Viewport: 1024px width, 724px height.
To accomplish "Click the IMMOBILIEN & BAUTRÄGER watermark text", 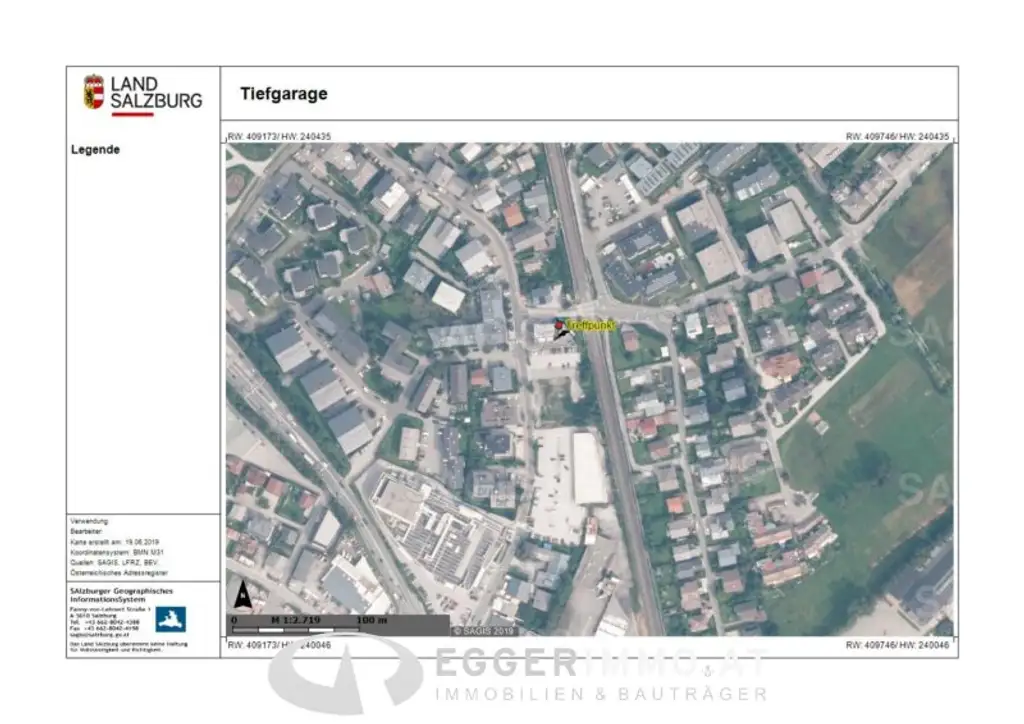I will tap(600, 693).
